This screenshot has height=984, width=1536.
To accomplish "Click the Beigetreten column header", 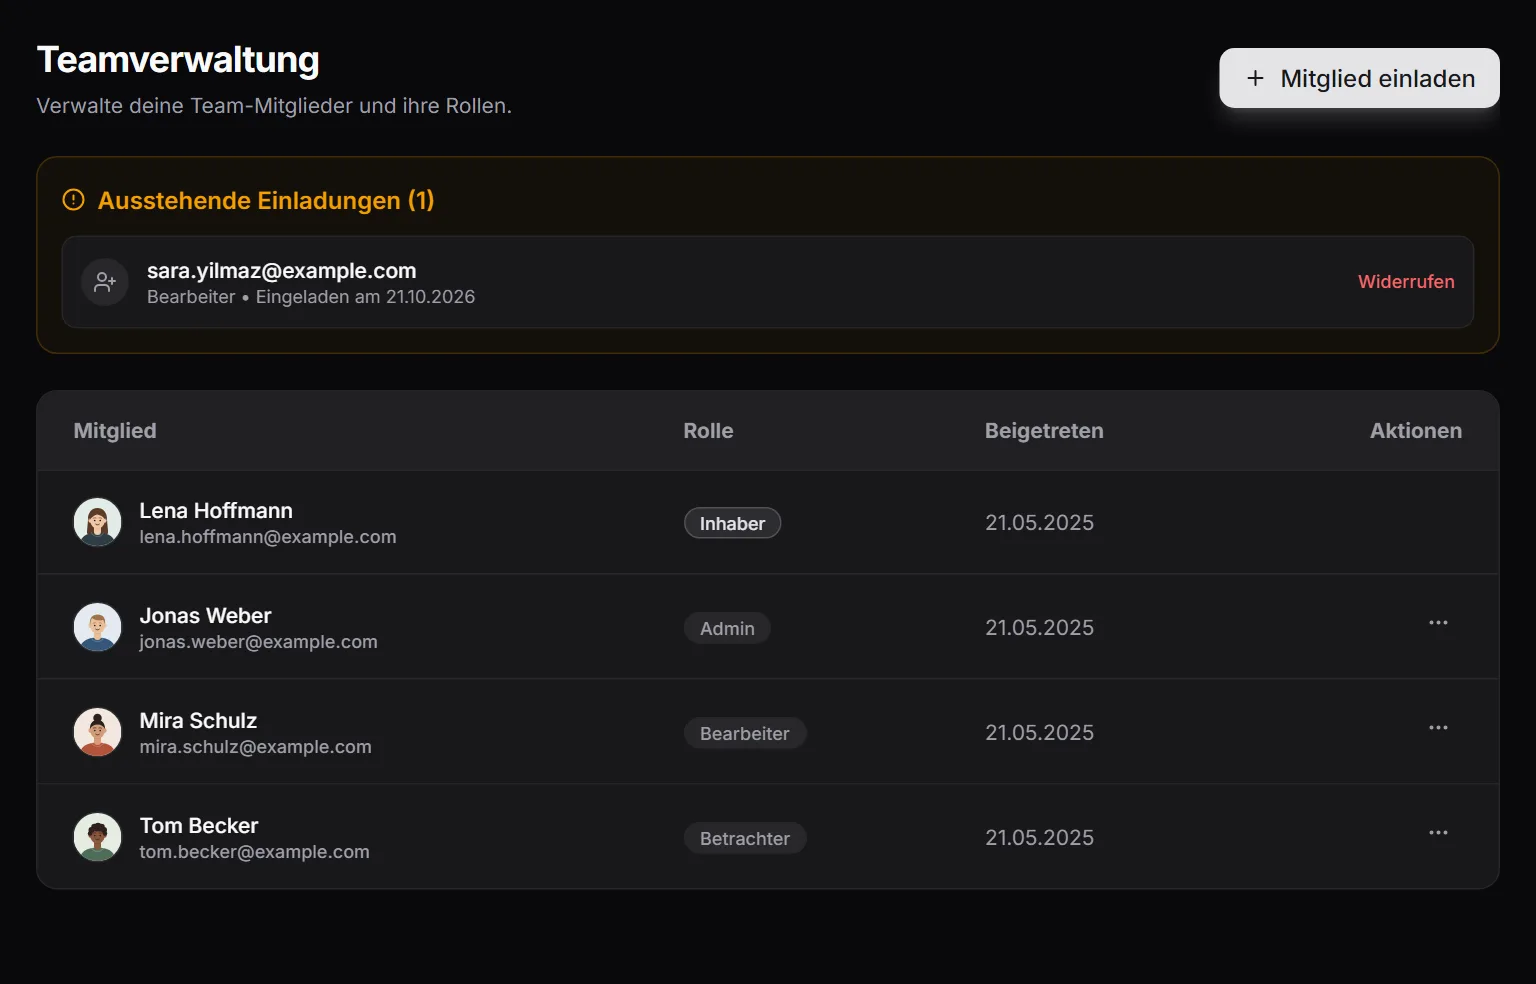I will click(x=1044, y=431).
